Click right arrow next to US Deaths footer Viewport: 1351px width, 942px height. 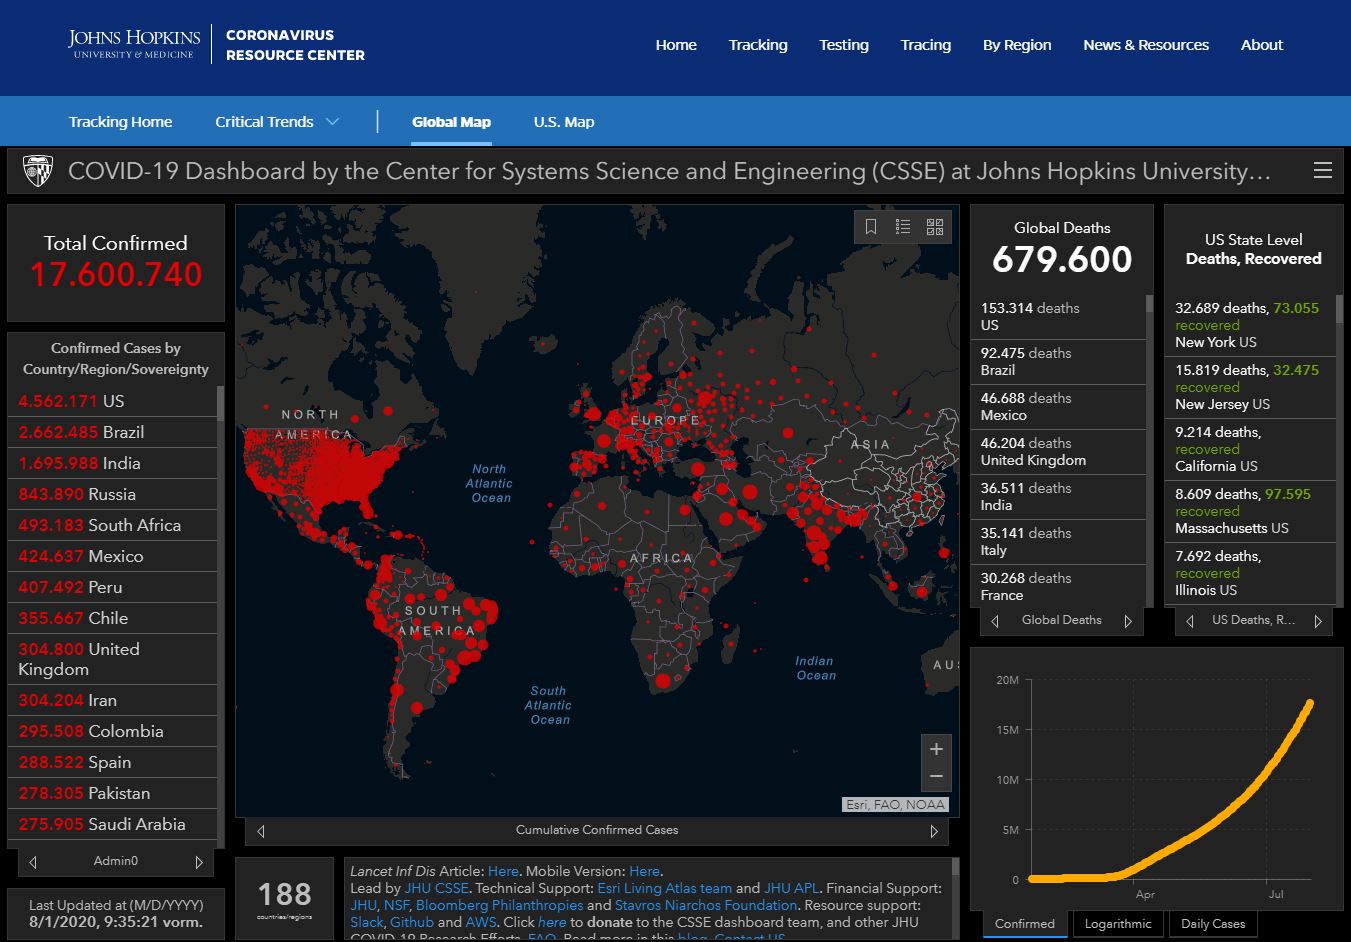click(1318, 621)
